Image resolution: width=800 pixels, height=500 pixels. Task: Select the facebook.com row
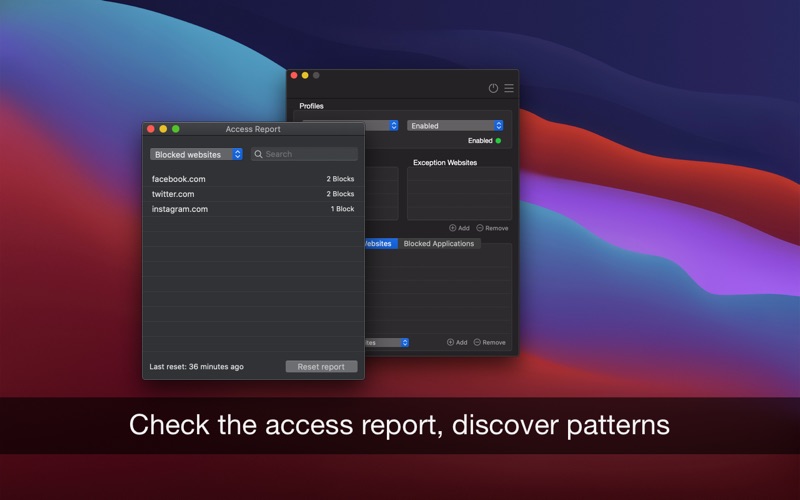pos(253,179)
